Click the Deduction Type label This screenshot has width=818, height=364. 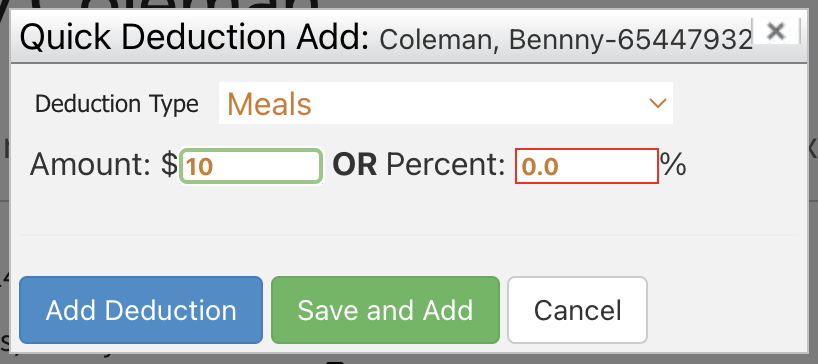[117, 104]
